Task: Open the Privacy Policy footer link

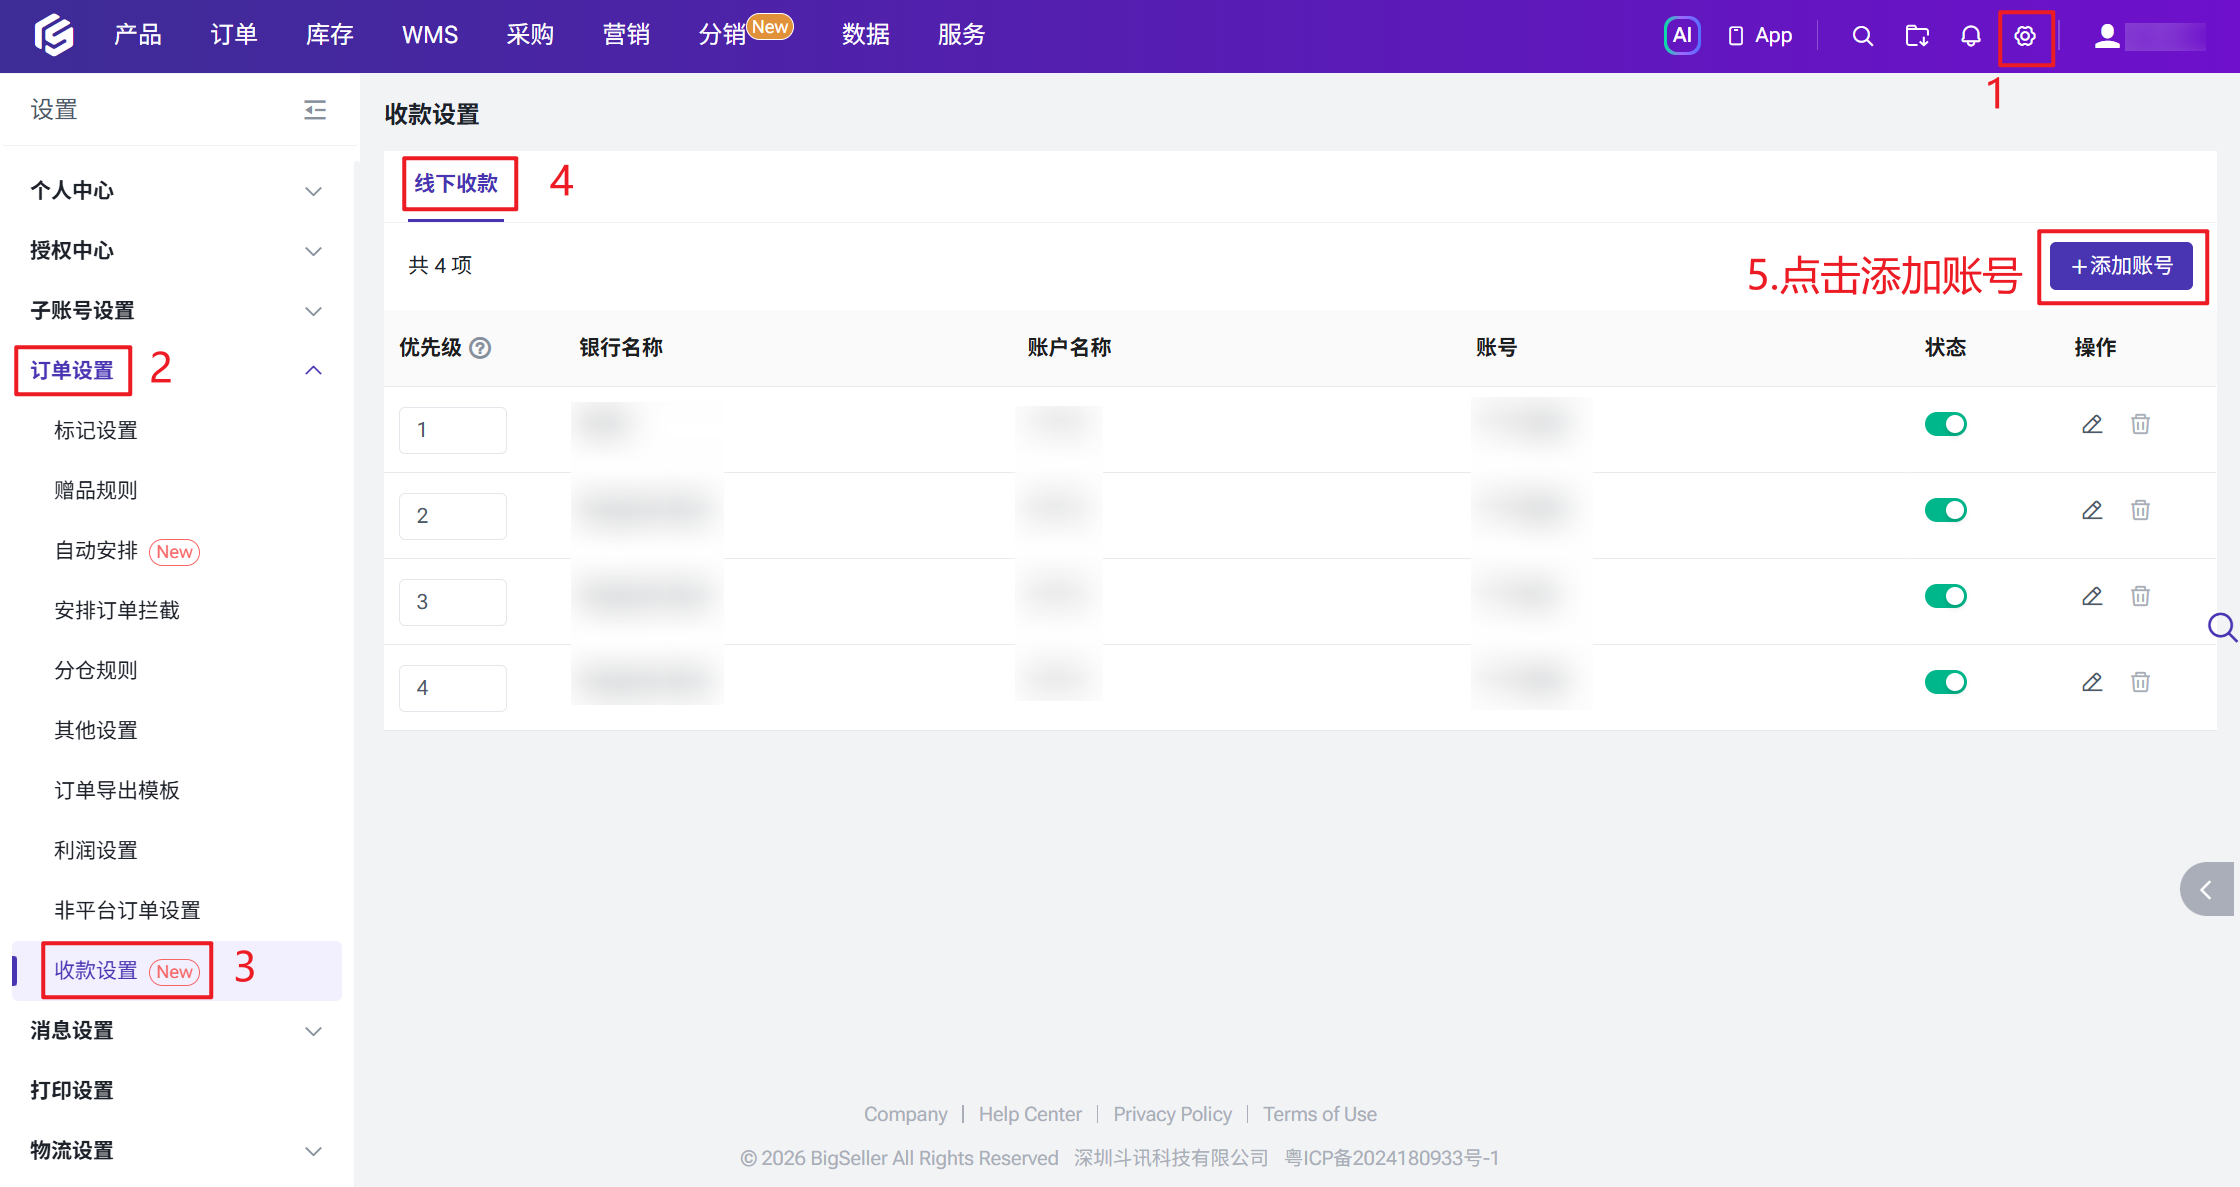Action: (1172, 1114)
